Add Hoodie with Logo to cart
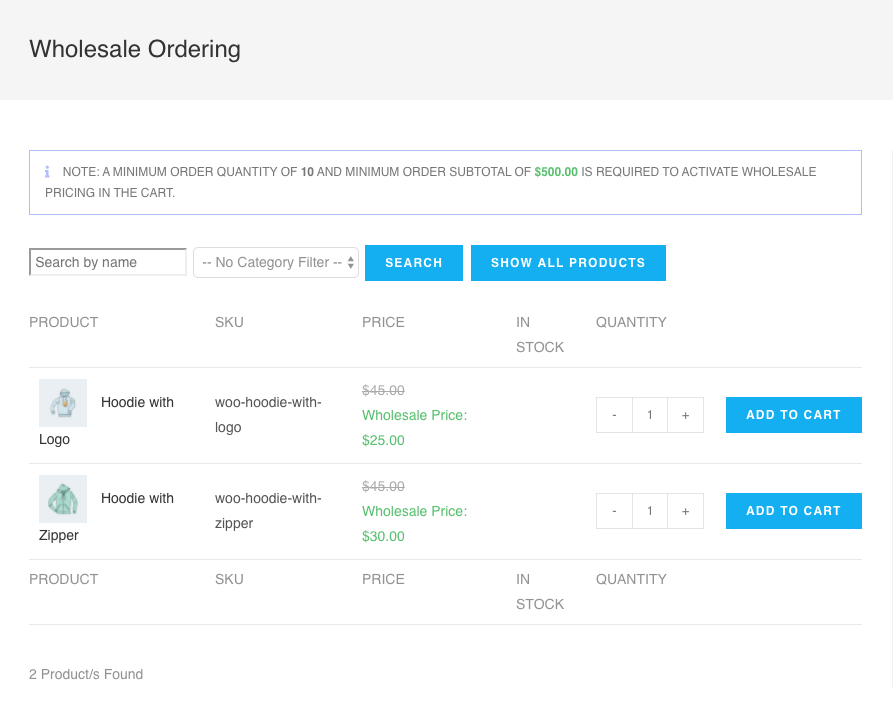The height and width of the screenshot is (717, 893). click(793, 415)
